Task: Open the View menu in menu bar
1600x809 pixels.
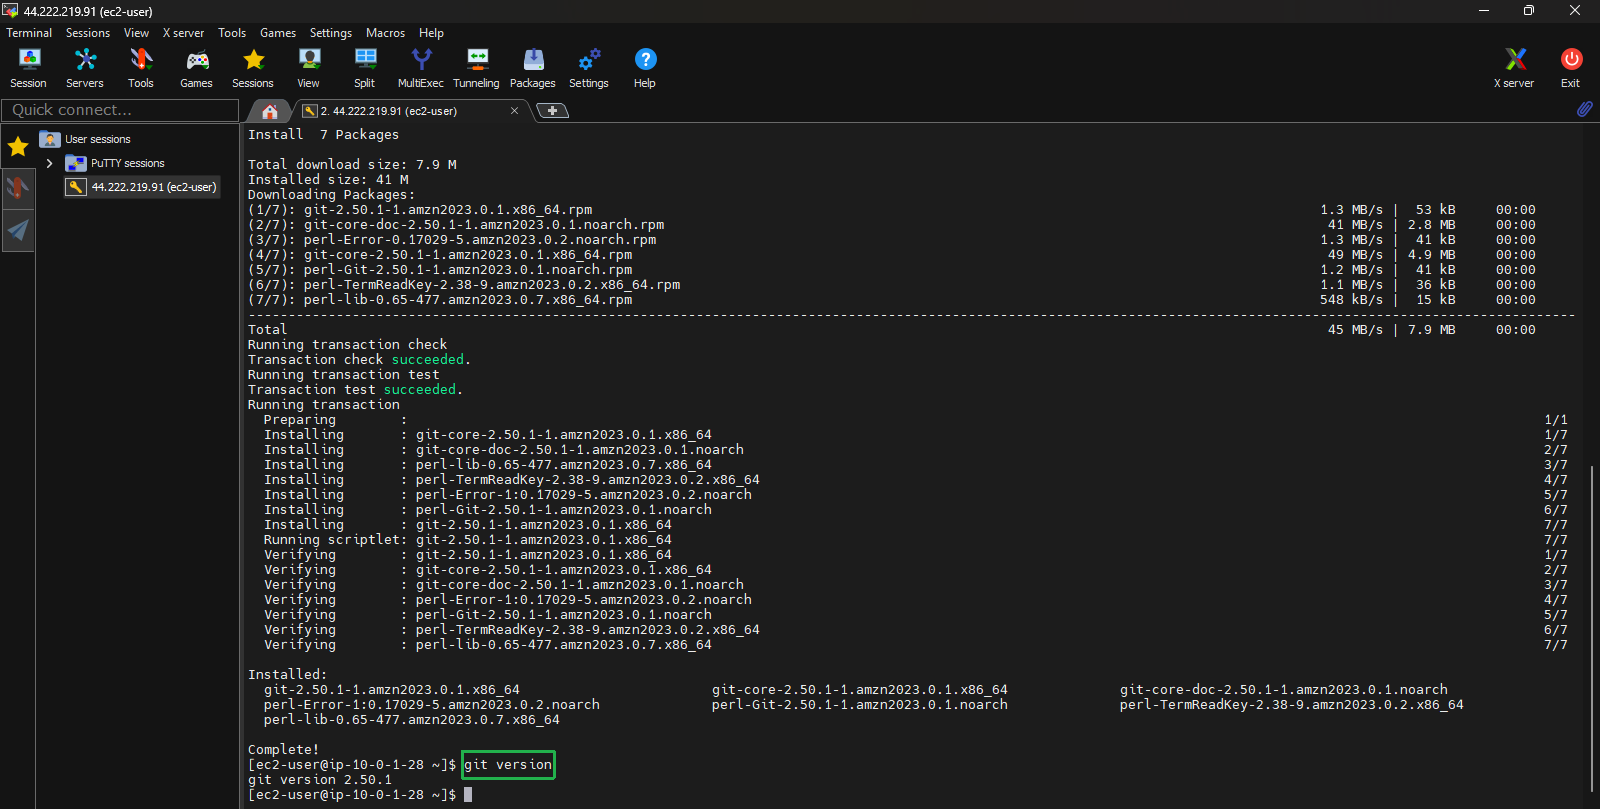Action: click(x=136, y=33)
